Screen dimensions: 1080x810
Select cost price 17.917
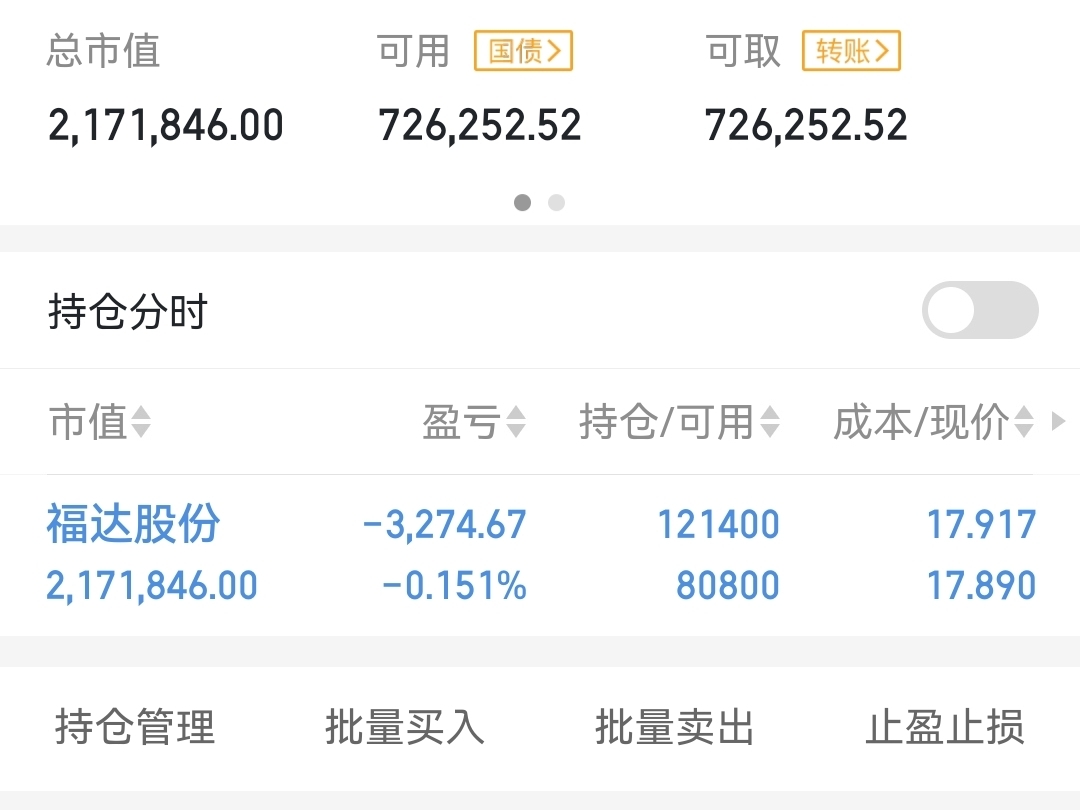(x=982, y=525)
